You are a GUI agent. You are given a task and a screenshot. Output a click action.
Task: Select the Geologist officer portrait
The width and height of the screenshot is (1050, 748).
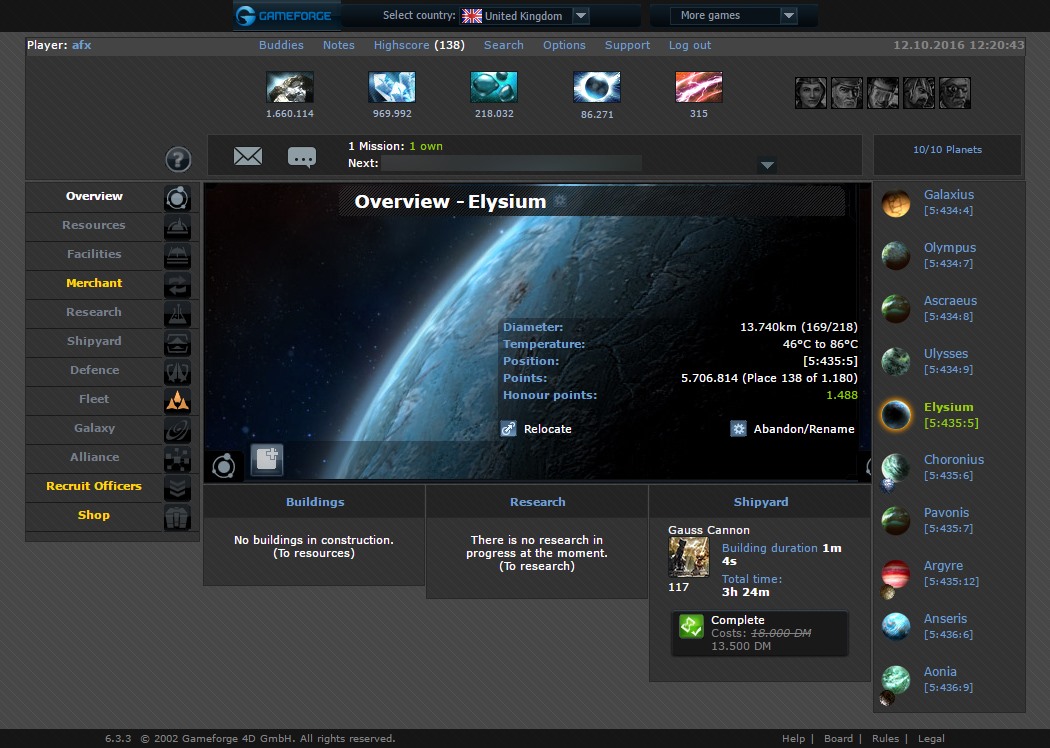(919, 92)
